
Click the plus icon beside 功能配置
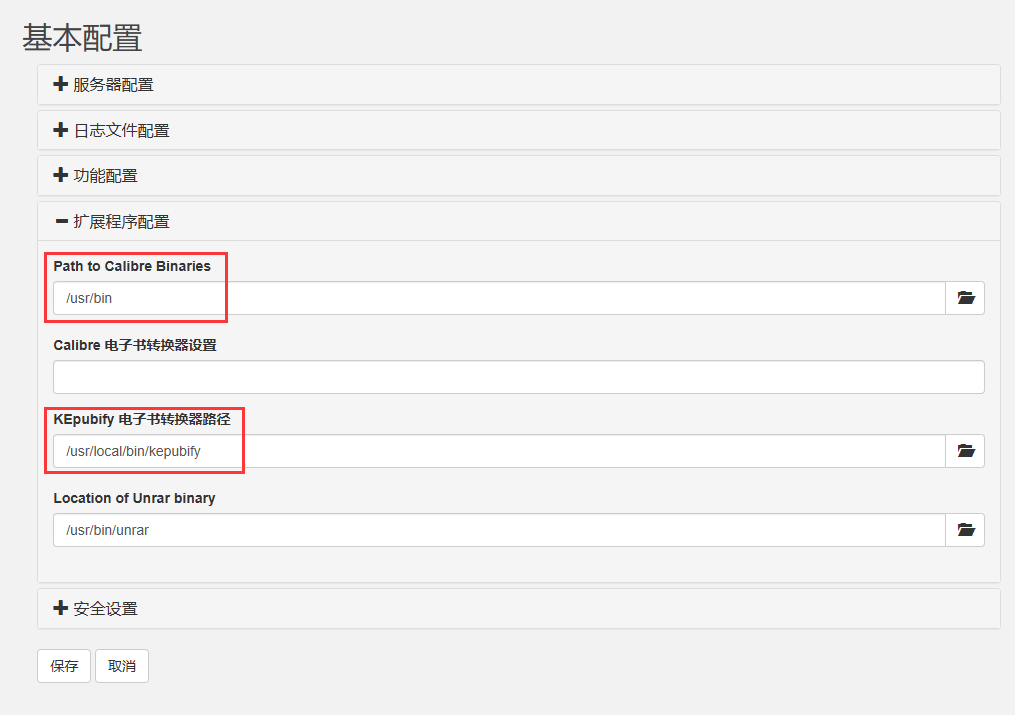click(61, 175)
